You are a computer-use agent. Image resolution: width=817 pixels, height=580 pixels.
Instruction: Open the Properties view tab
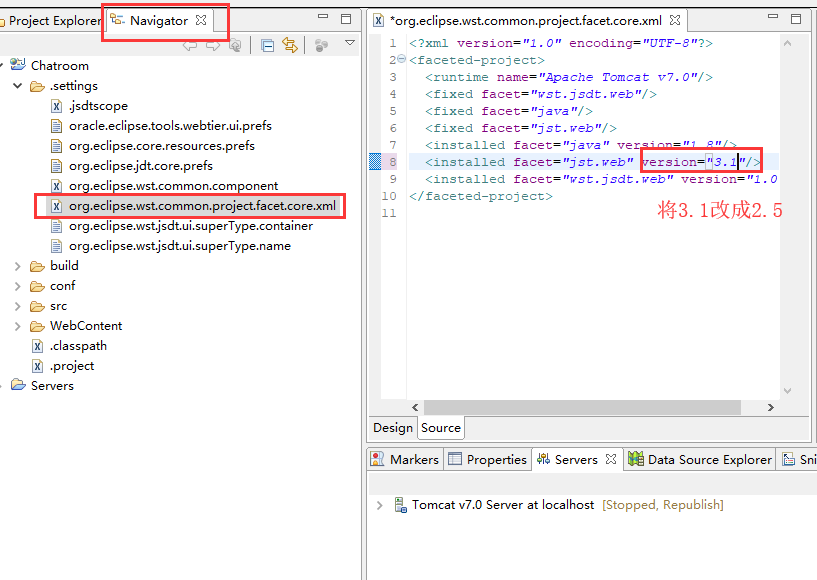click(488, 460)
